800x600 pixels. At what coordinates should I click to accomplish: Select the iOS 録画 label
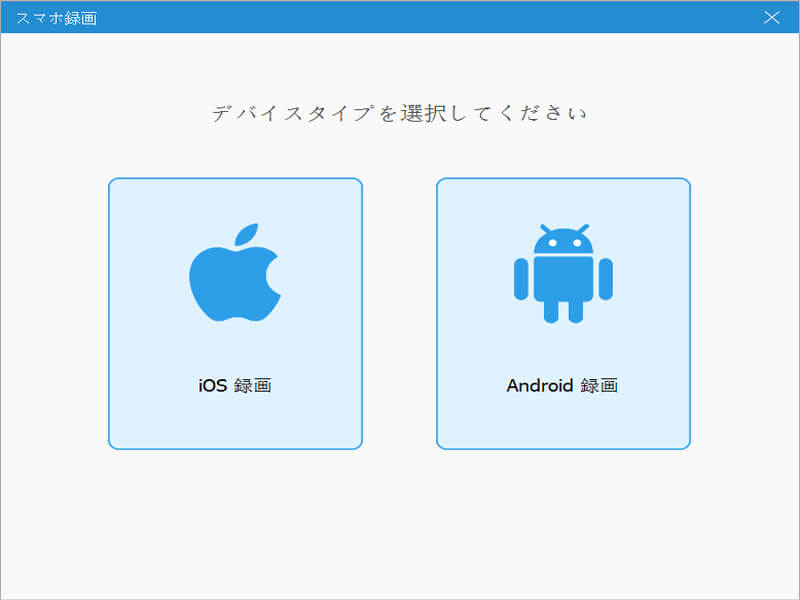(x=235, y=385)
